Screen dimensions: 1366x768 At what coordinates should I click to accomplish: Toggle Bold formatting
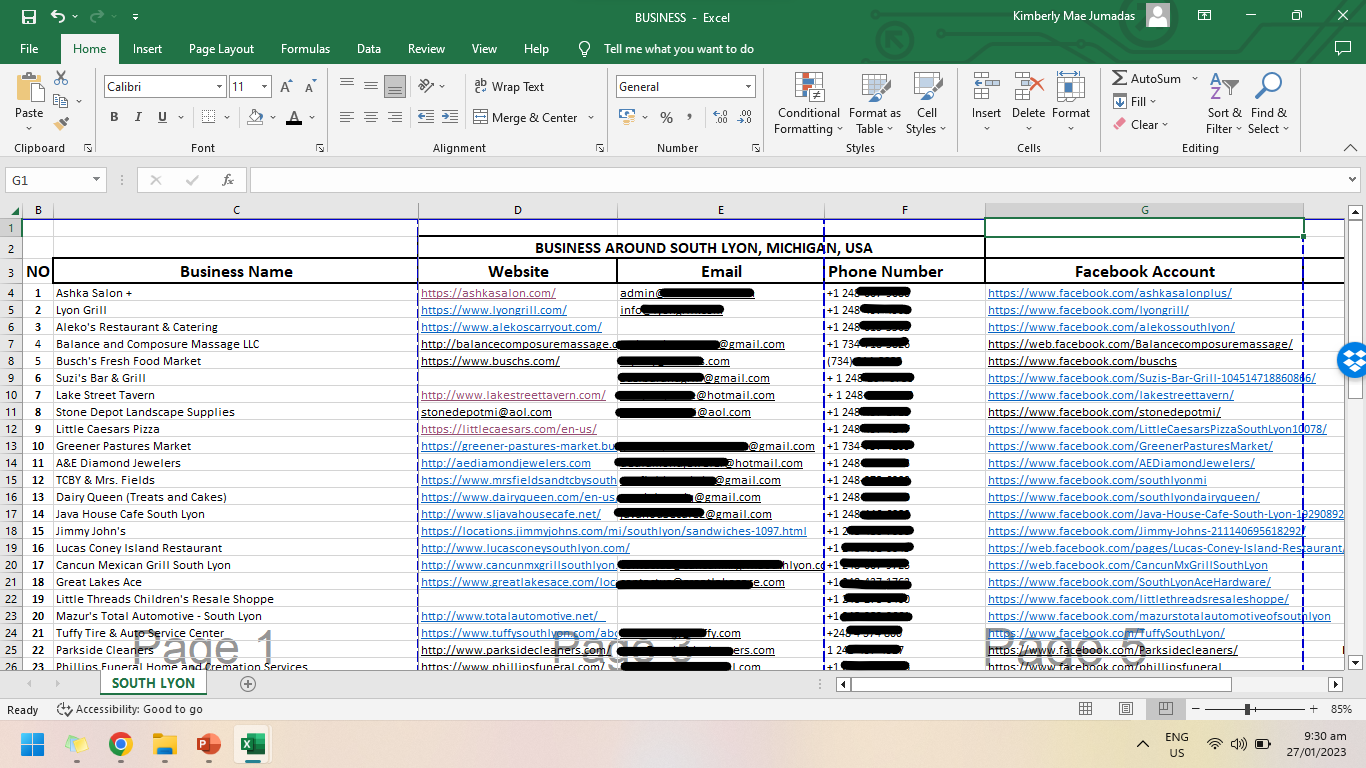click(x=114, y=117)
